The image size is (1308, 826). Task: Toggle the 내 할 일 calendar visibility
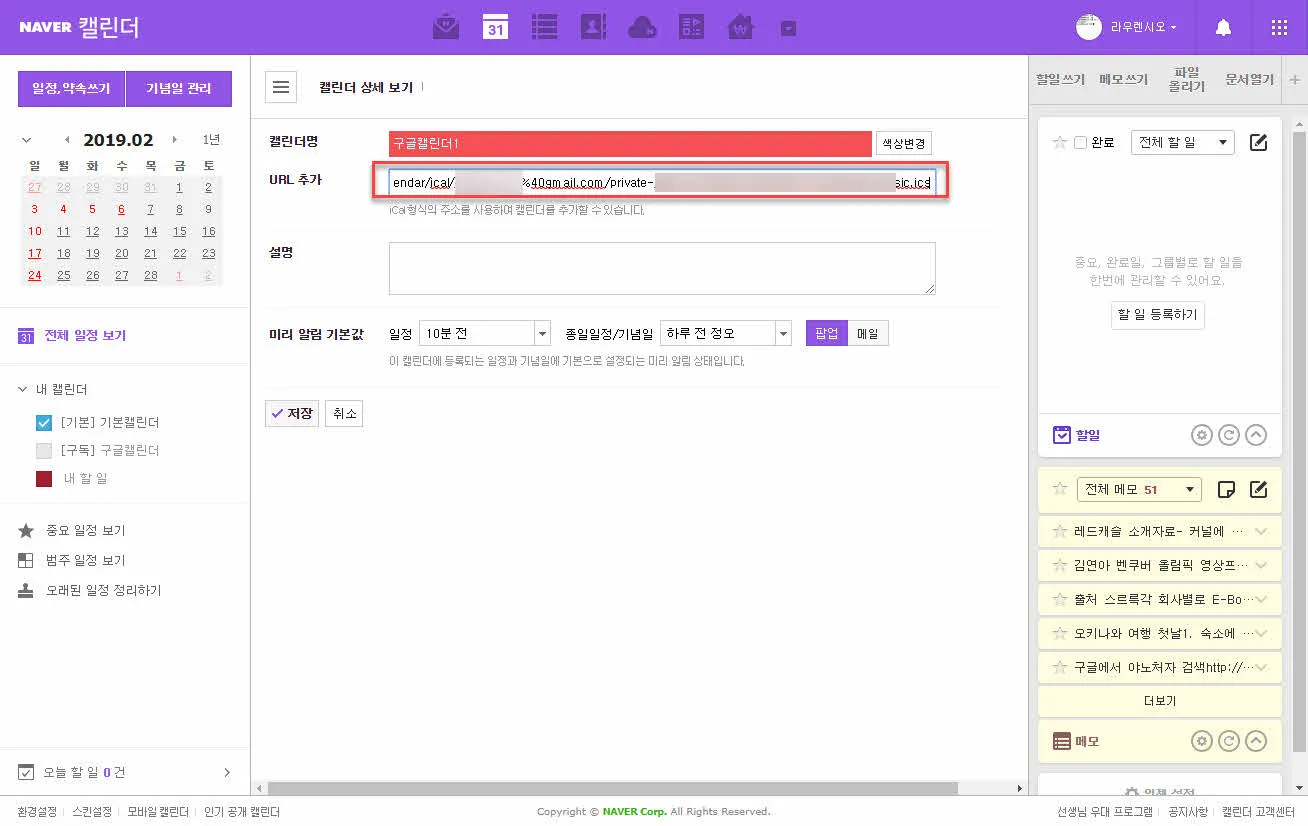[x=44, y=478]
